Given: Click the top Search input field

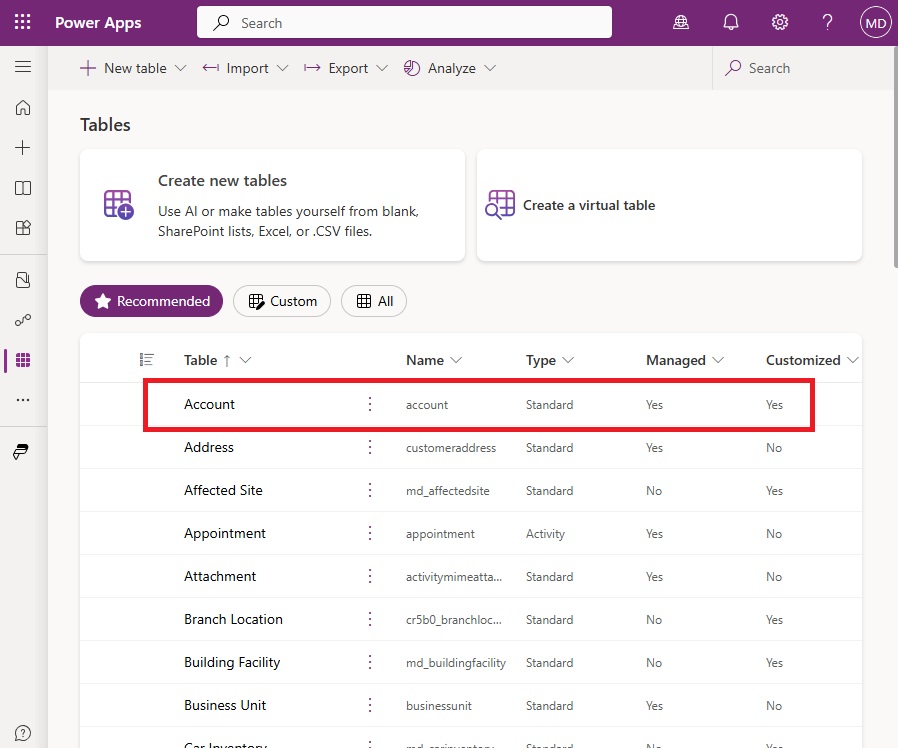Looking at the screenshot, I should coord(404,23).
